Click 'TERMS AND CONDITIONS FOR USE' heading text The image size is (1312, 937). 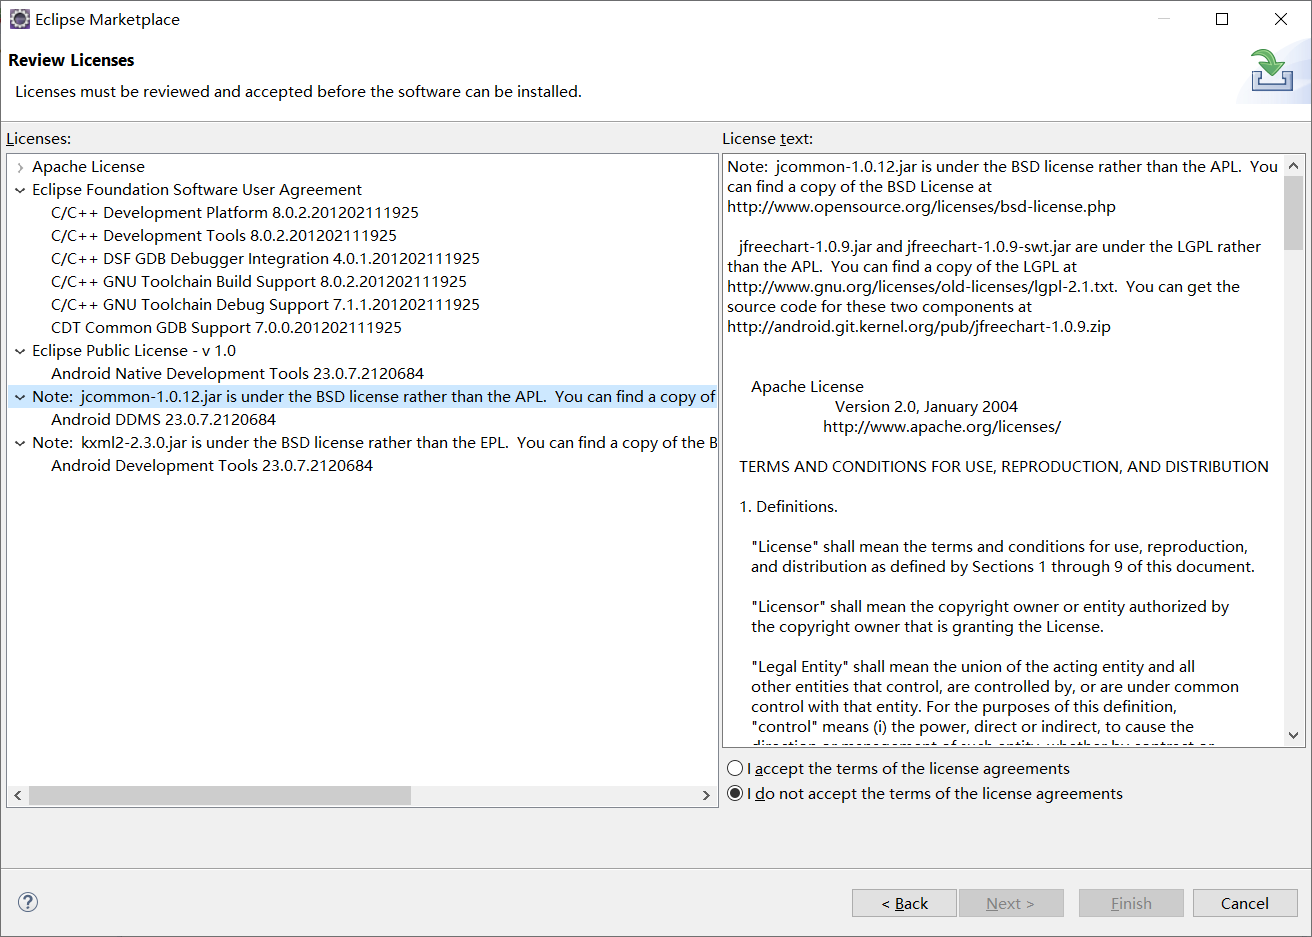pos(1003,466)
